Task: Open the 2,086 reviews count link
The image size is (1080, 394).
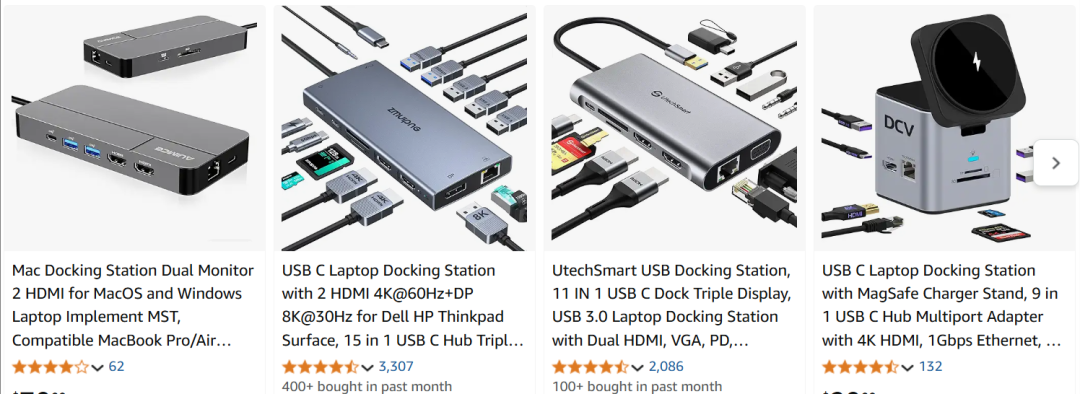Action: [666, 366]
